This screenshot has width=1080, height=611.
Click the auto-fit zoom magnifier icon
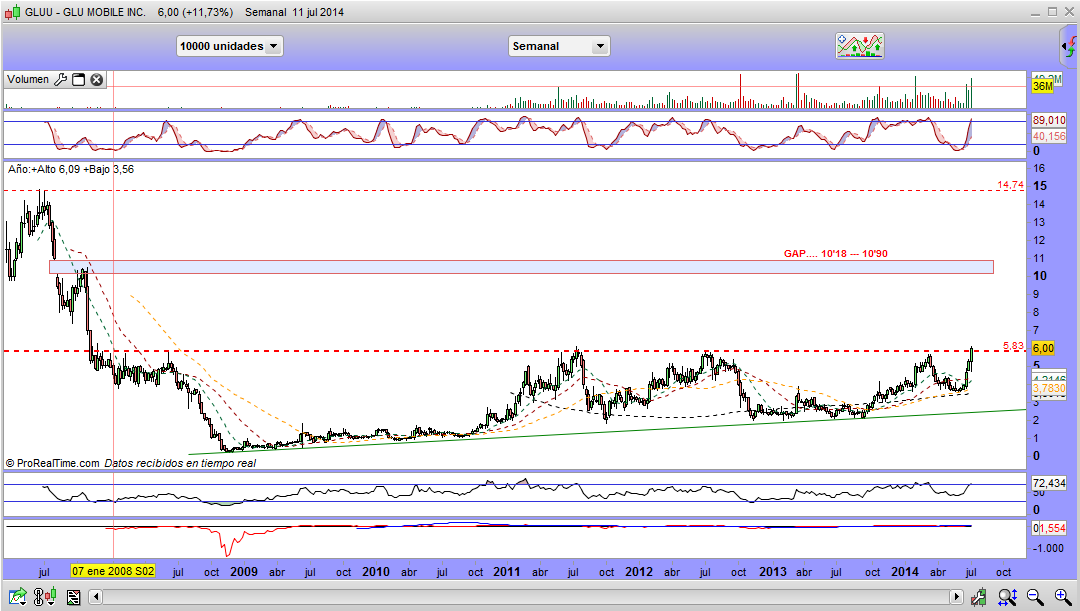pyautogui.click(x=1007, y=597)
